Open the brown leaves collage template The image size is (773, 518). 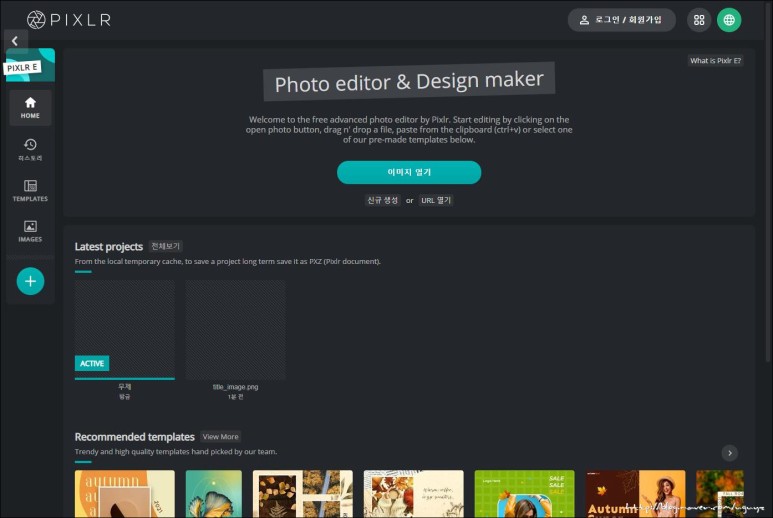[303, 493]
